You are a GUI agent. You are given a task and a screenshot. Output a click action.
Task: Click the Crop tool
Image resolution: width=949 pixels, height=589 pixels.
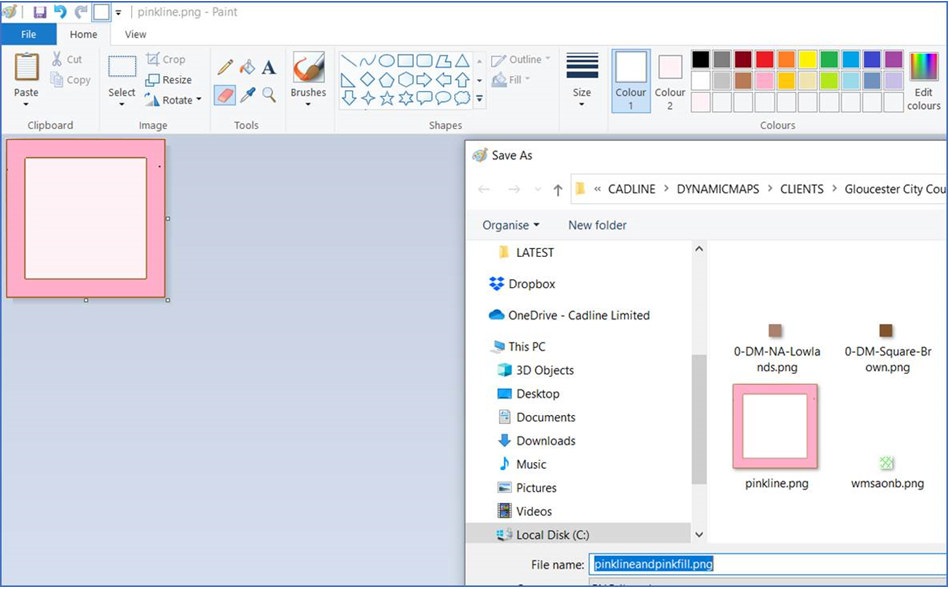pyautogui.click(x=166, y=59)
